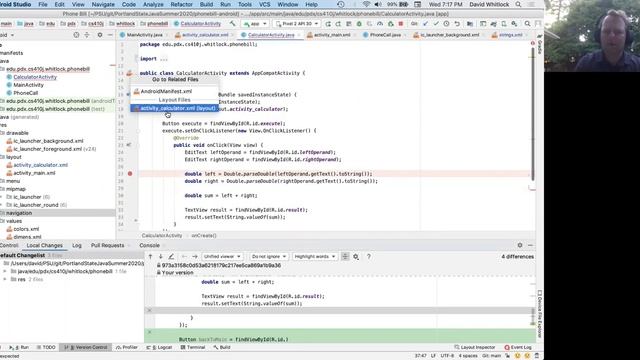Open the Unified viewer dropdown
This screenshot has height=360, width=640.
point(222,257)
